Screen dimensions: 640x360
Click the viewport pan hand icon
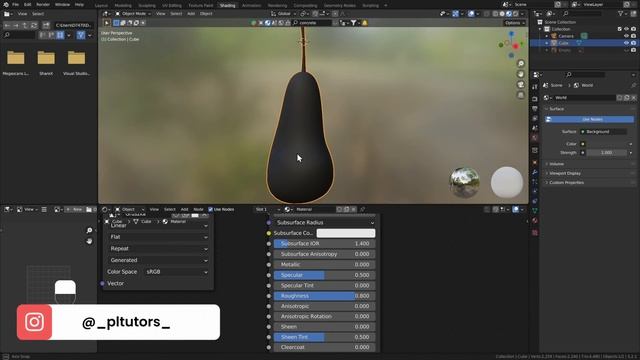[521, 74]
